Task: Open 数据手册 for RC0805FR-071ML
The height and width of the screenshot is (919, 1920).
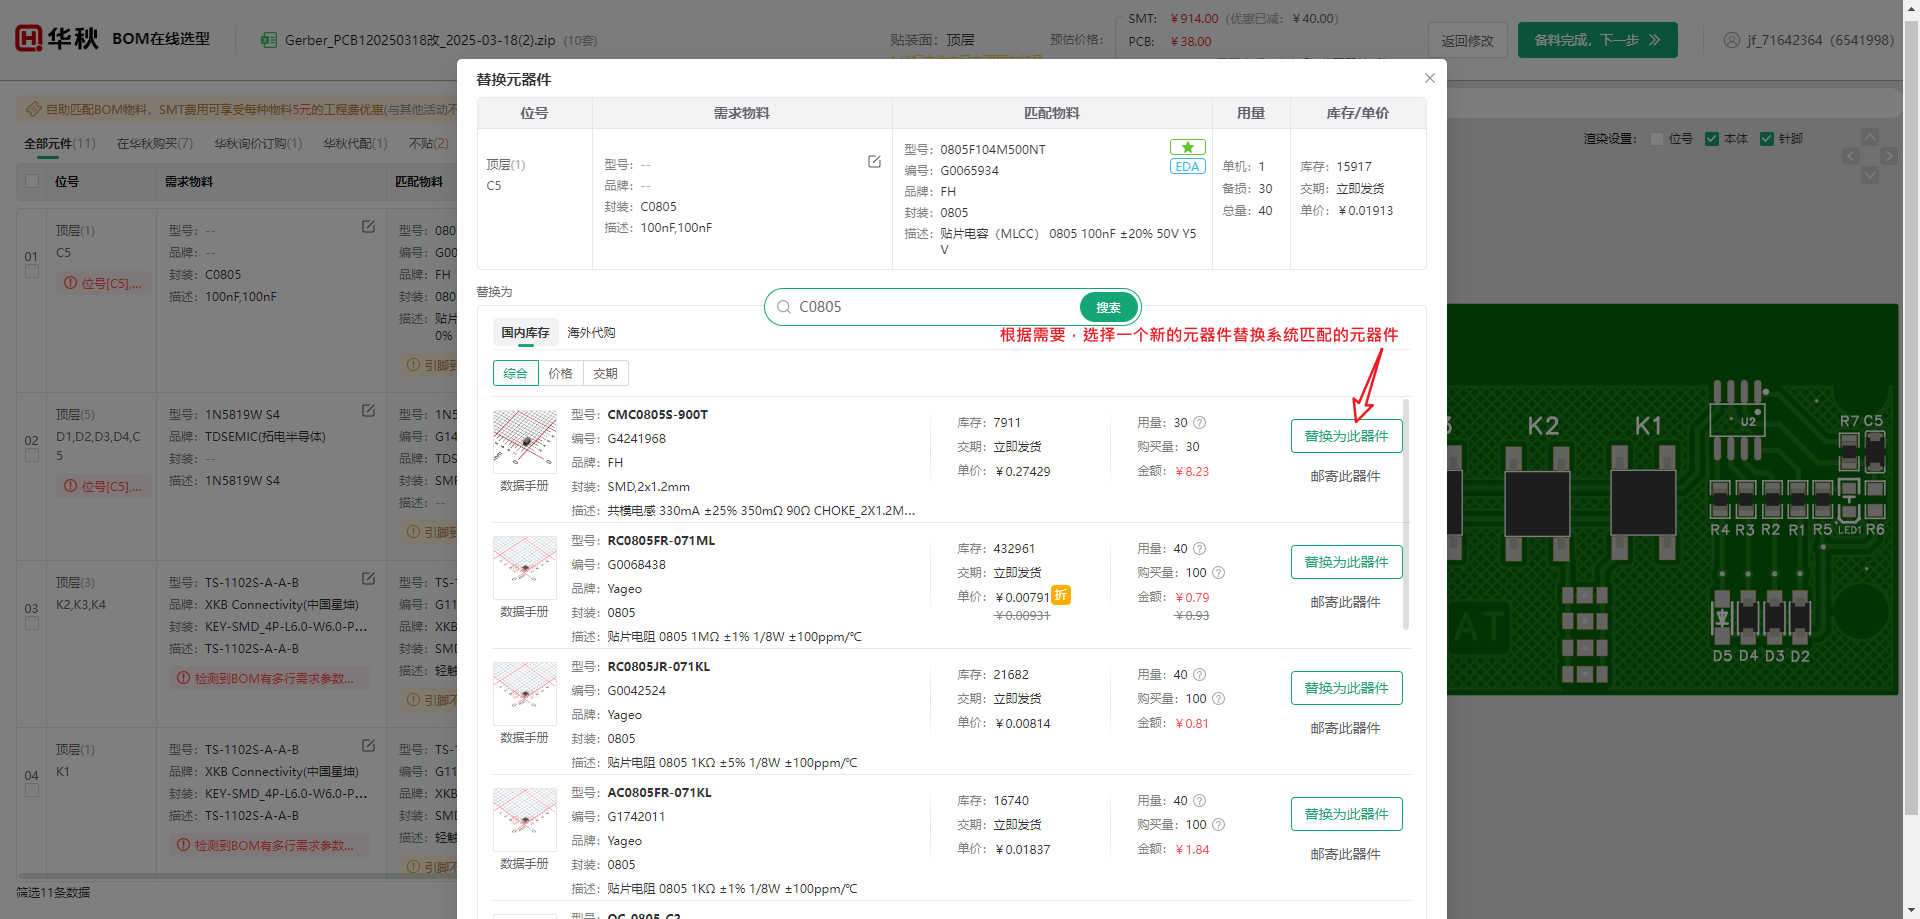Action: point(524,612)
